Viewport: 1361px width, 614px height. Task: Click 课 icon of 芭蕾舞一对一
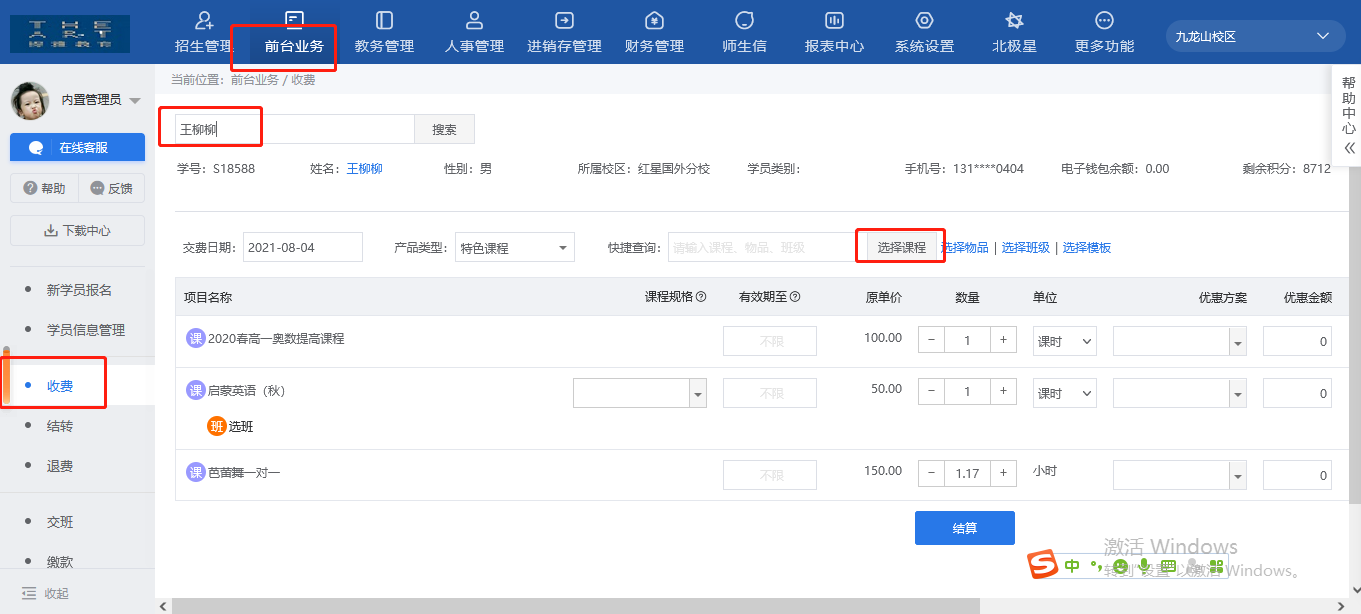pos(196,472)
